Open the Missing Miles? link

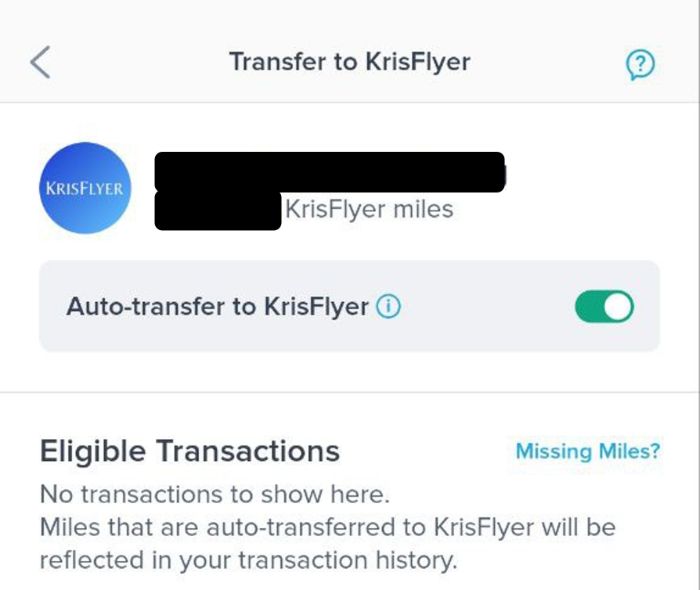coord(587,451)
